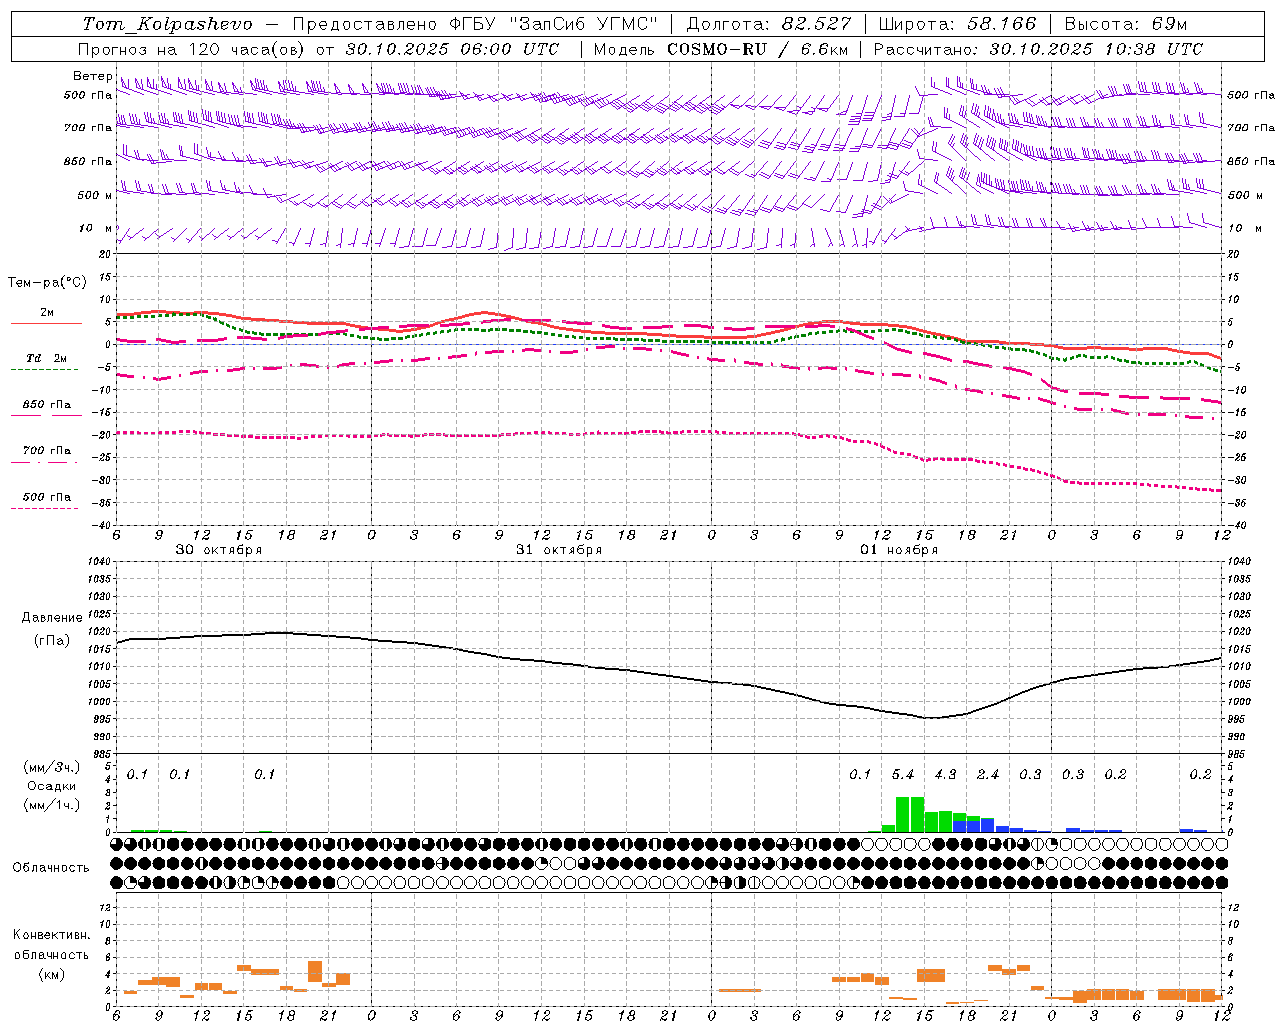1280x1024 pixels.
Task: Click the (мм/3ч.) unit label
Action: click(52, 767)
